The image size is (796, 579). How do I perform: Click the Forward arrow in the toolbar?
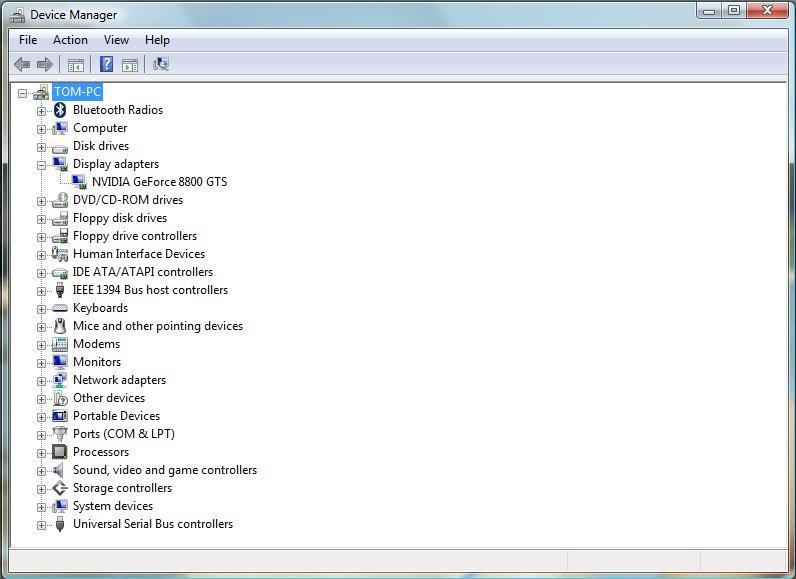[45, 65]
